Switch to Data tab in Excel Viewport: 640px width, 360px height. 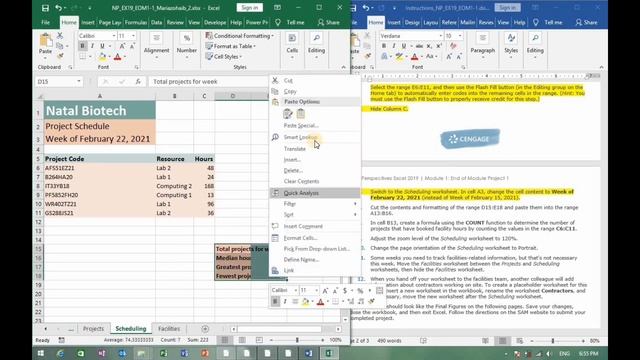point(156,22)
